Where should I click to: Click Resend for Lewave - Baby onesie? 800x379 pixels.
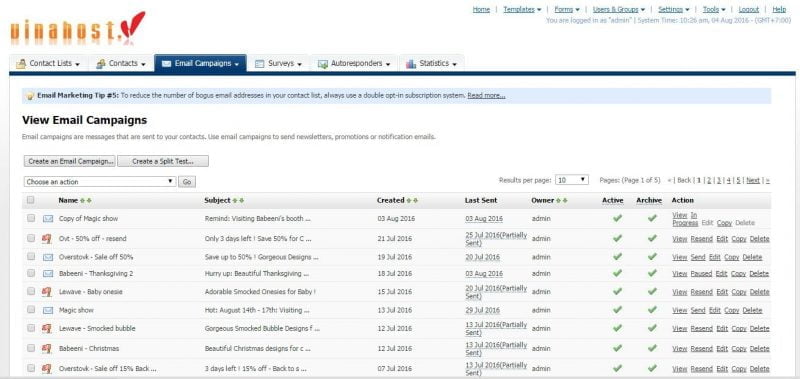tap(702, 292)
